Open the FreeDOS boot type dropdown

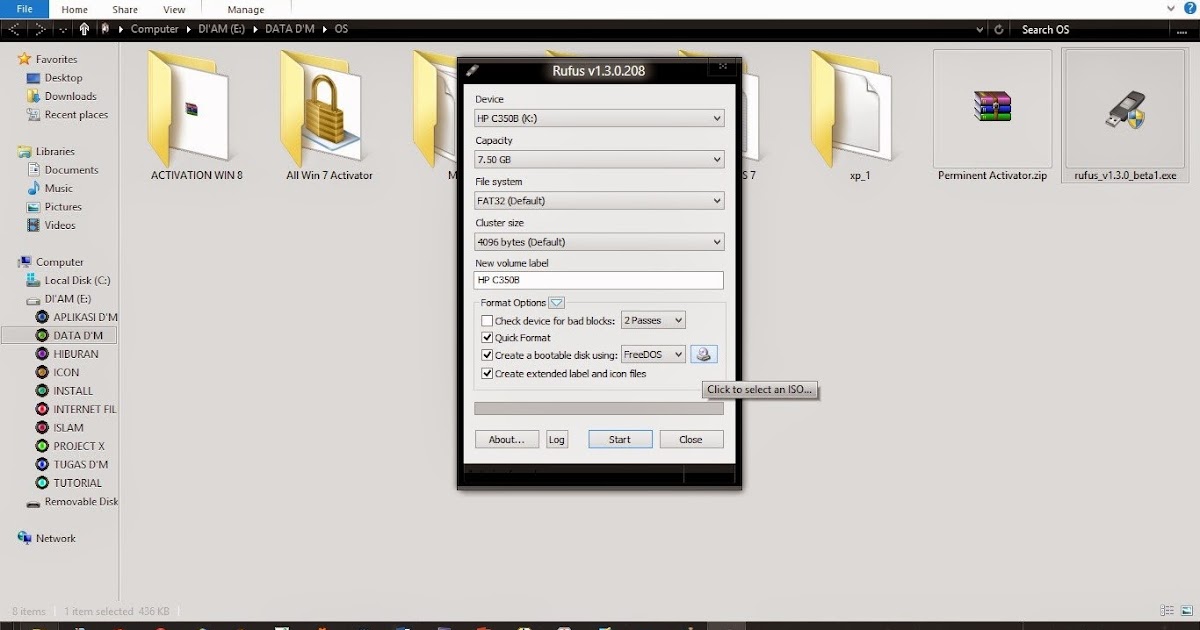coord(653,354)
